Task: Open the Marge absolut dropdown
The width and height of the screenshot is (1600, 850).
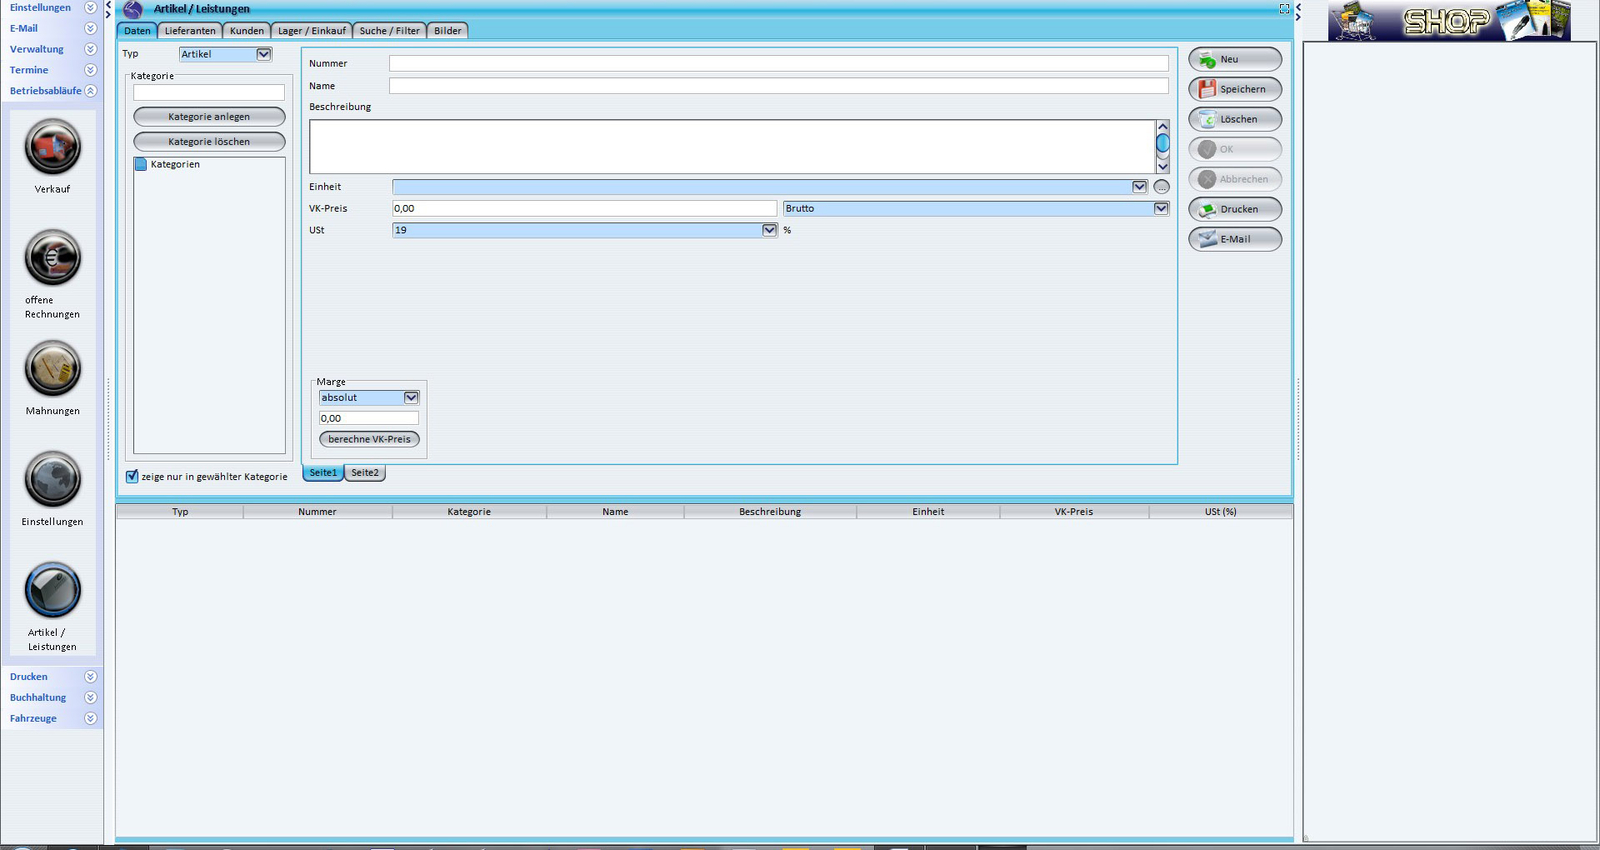Action: (411, 397)
